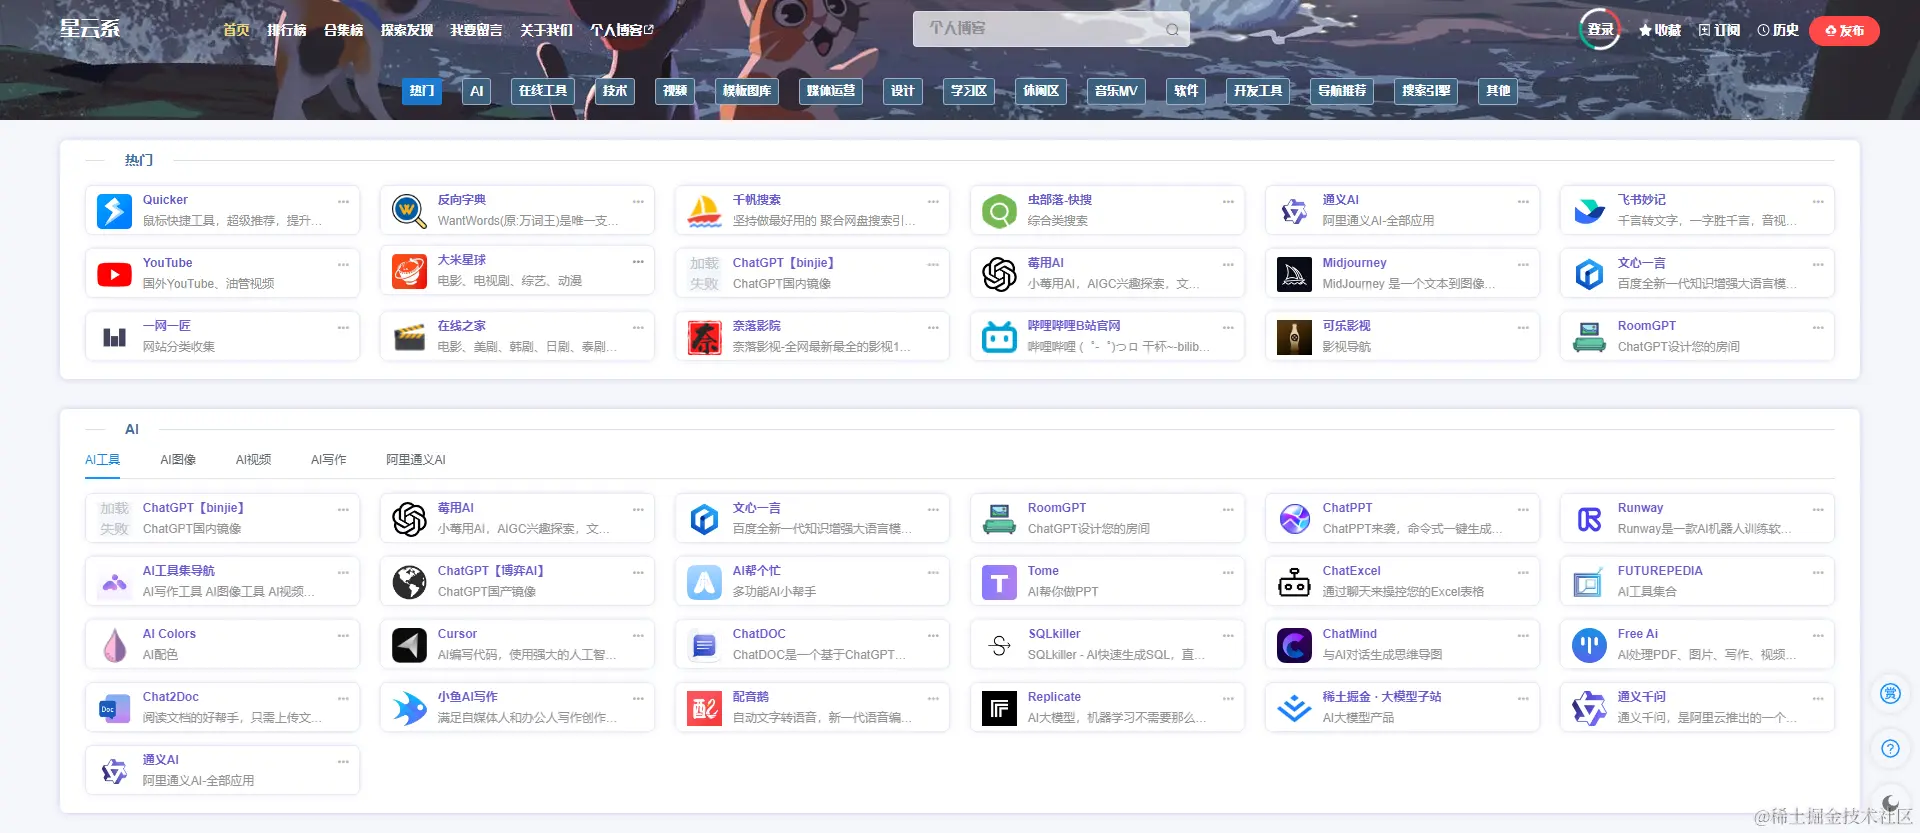
Task: Select the 开发工具 category tab
Action: pyautogui.click(x=1258, y=91)
